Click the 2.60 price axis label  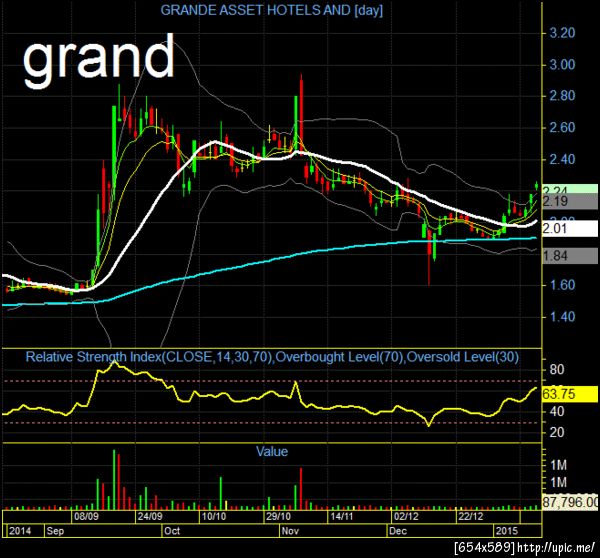coord(562,127)
